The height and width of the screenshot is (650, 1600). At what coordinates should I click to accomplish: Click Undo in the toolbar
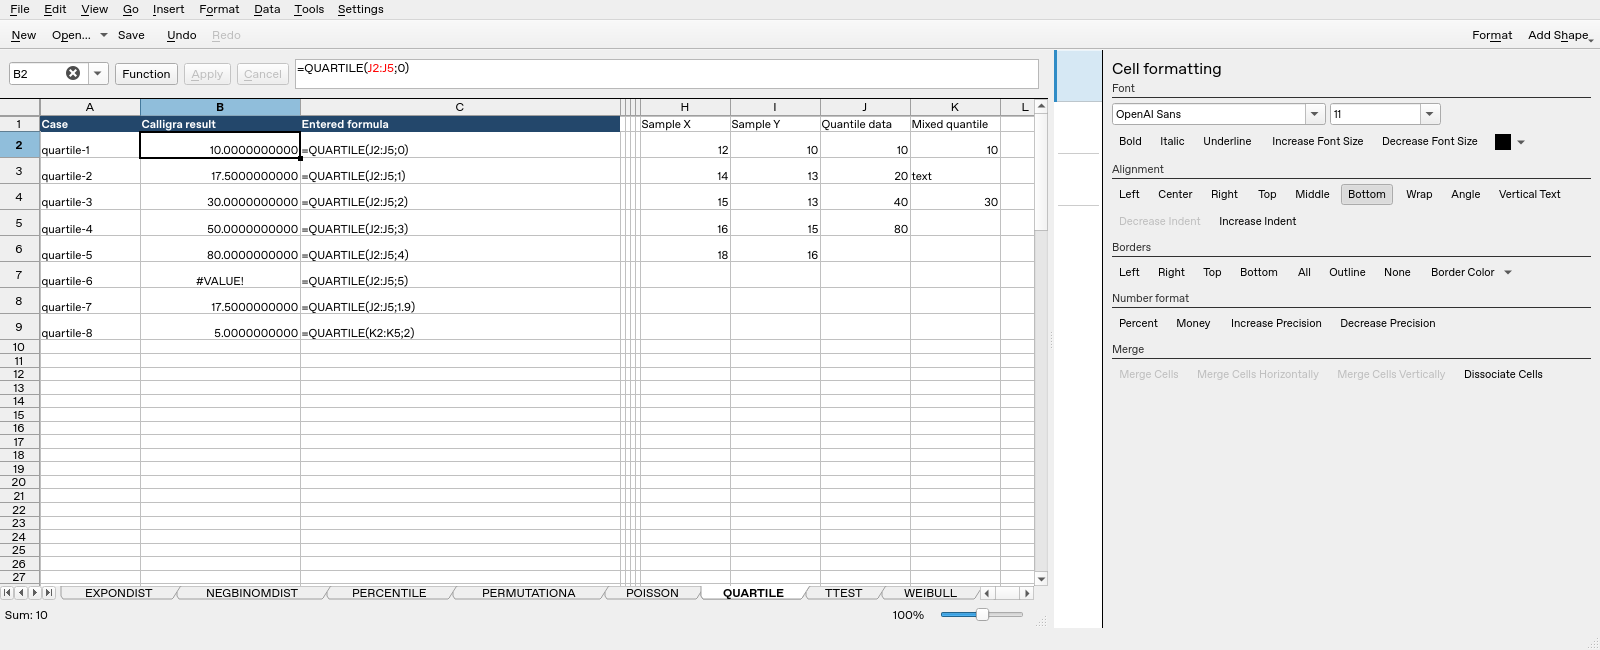[x=181, y=35]
